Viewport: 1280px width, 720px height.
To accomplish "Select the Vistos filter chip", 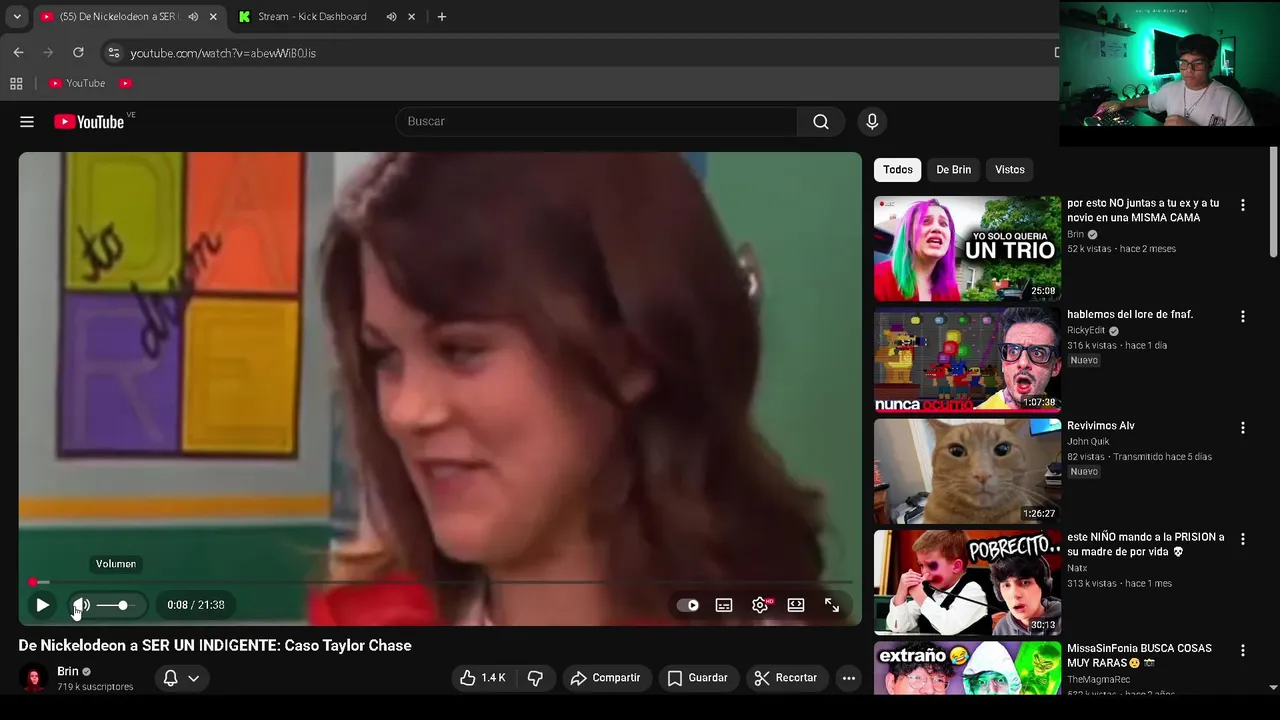I will tap(1010, 170).
